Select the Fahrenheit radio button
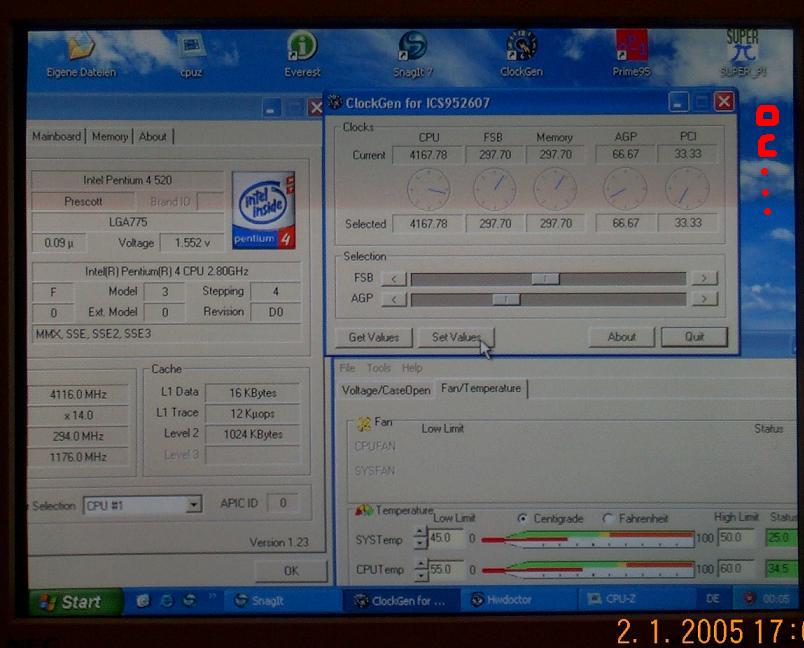Viewport: 804px width, 648px height. click(608, 518)
